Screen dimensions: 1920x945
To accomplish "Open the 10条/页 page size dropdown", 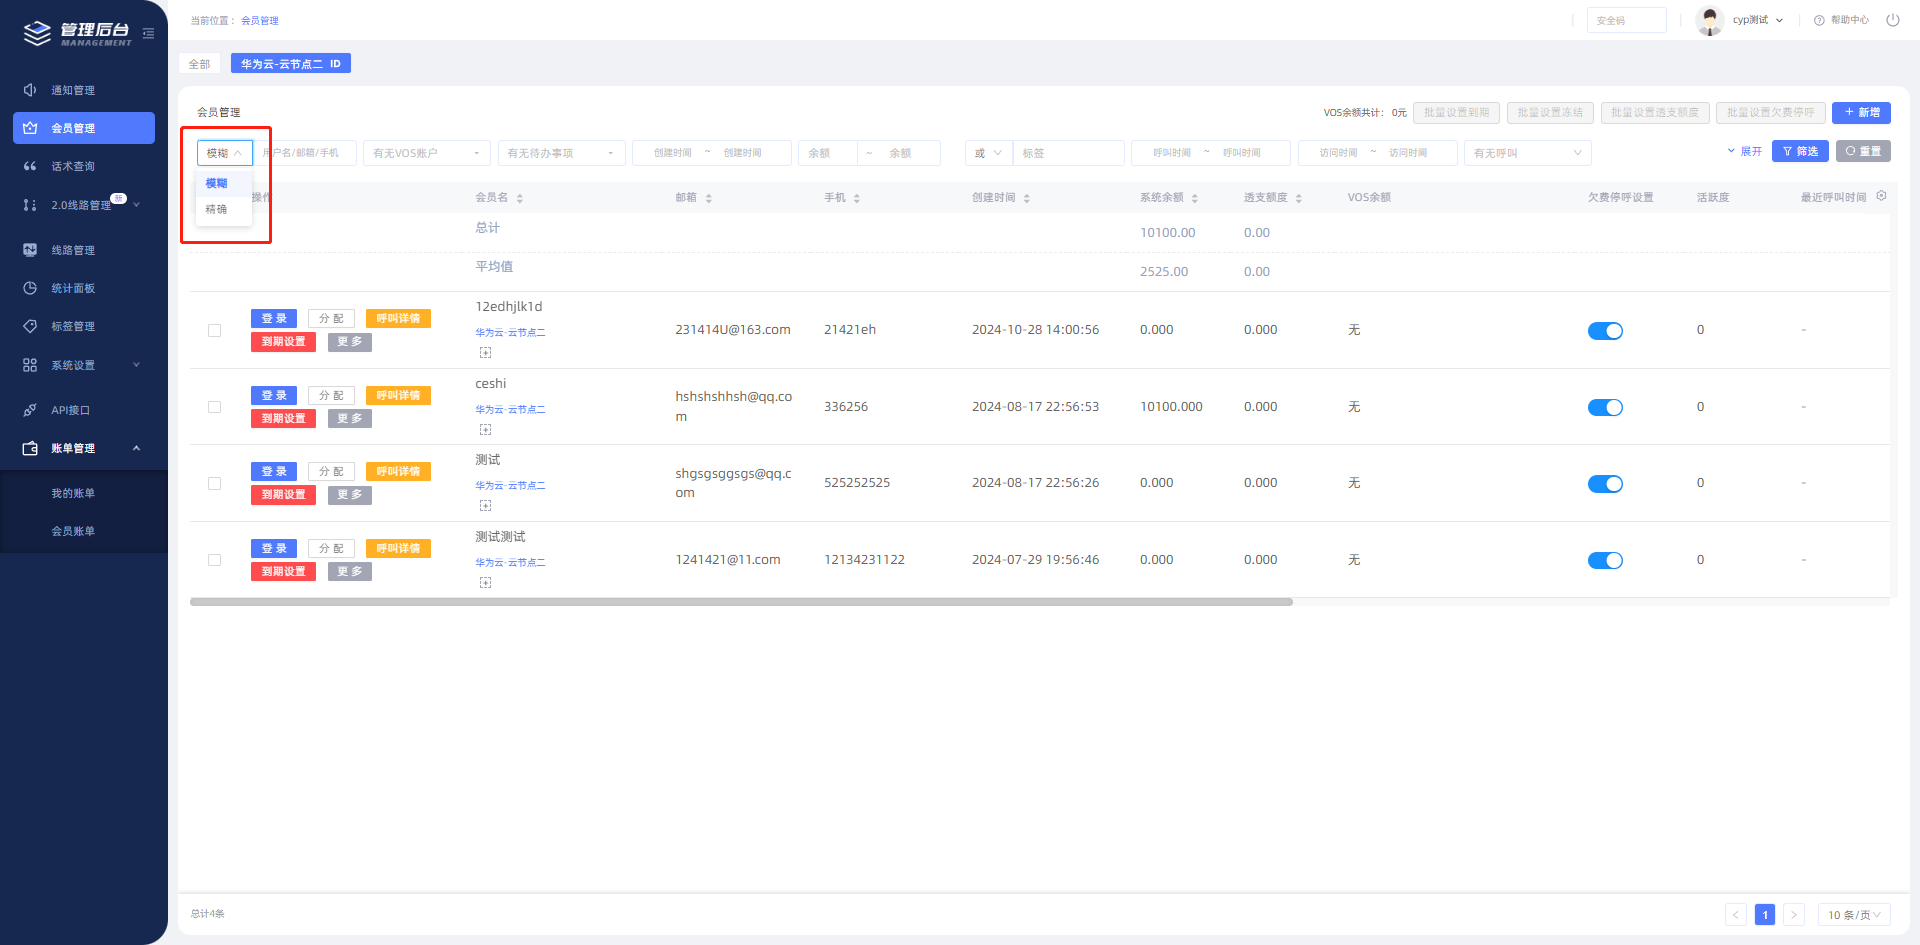I will click(x=1854, y=915).
